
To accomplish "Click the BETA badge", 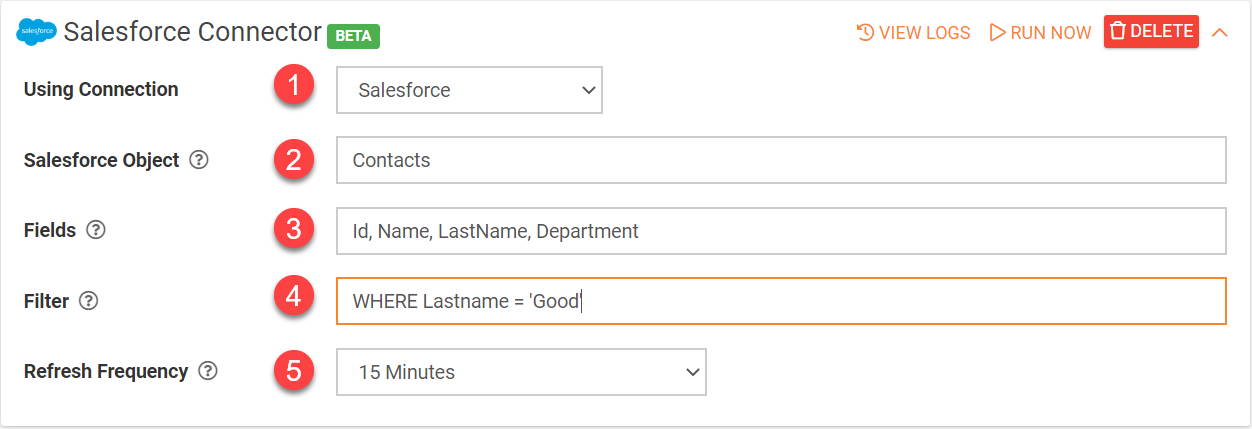I will coord(353,35).
